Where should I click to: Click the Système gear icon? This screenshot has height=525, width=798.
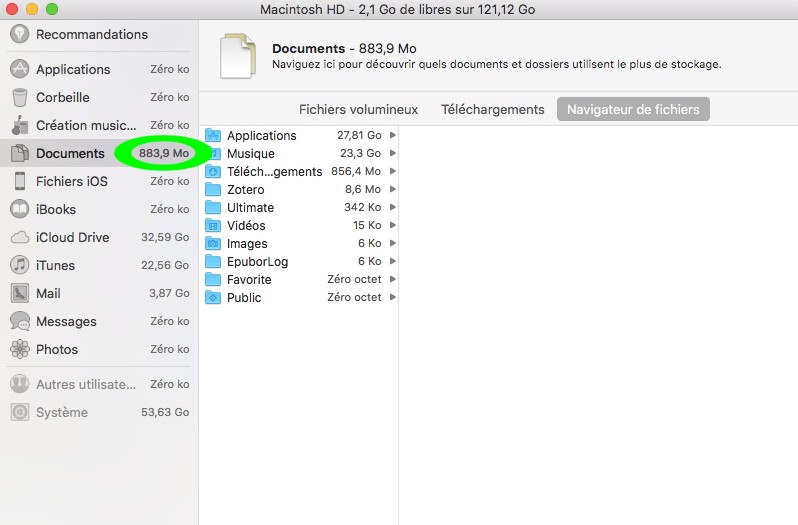19,412
